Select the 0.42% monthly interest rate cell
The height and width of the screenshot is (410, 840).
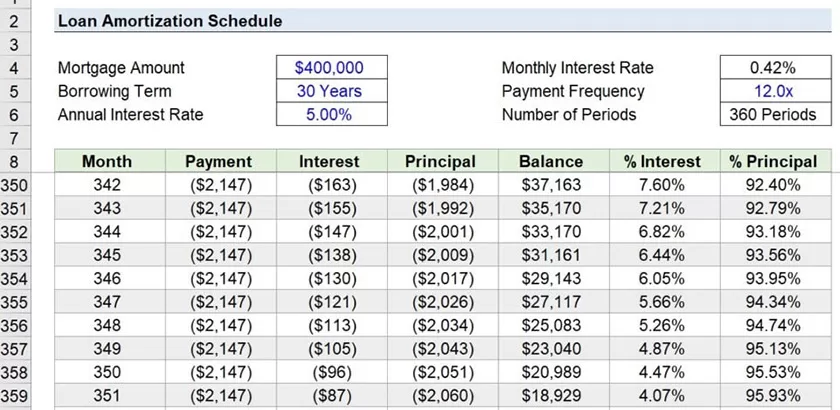click(x=772, y=68)
